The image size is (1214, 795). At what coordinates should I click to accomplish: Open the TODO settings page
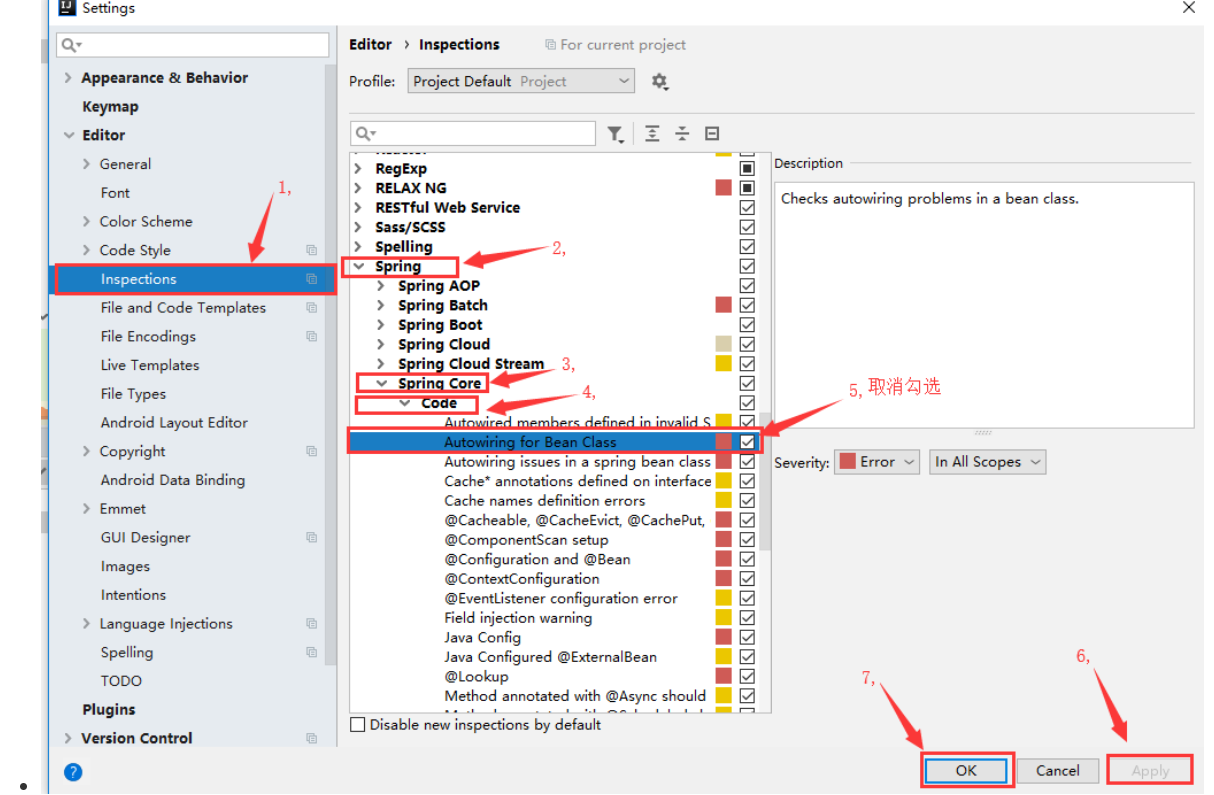click(121, 681)
